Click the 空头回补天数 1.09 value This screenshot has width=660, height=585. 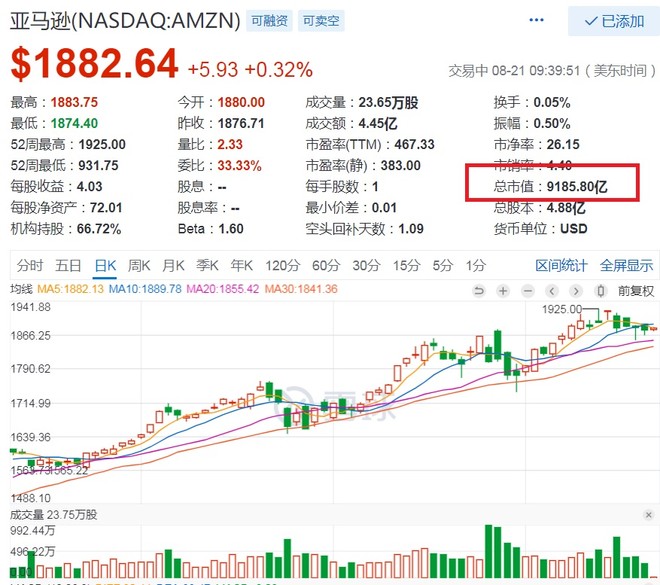411,229
